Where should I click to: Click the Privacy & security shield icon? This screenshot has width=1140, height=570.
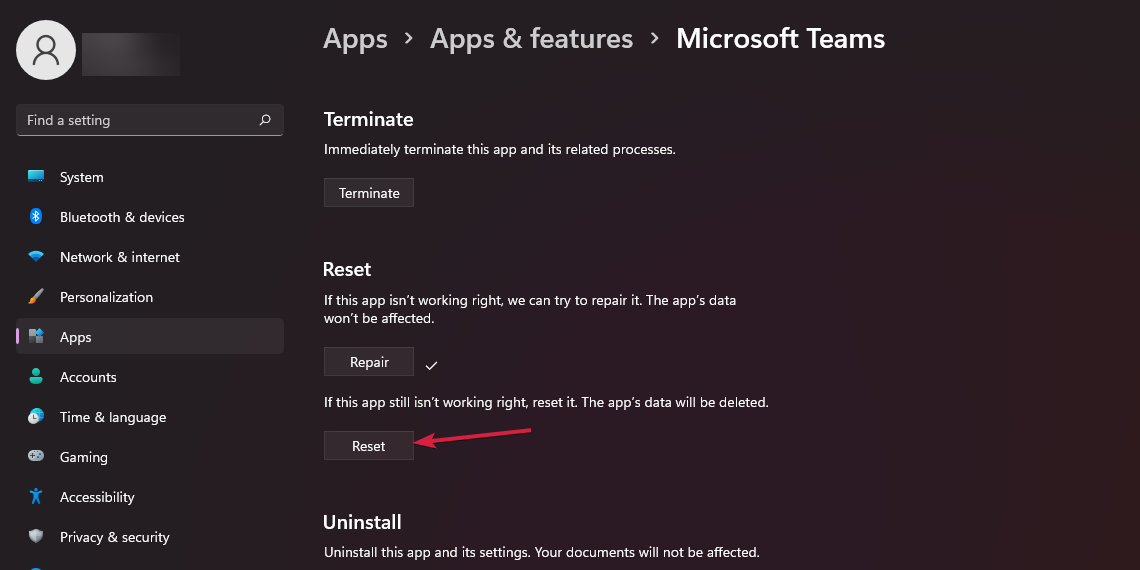tap(36, 537)
